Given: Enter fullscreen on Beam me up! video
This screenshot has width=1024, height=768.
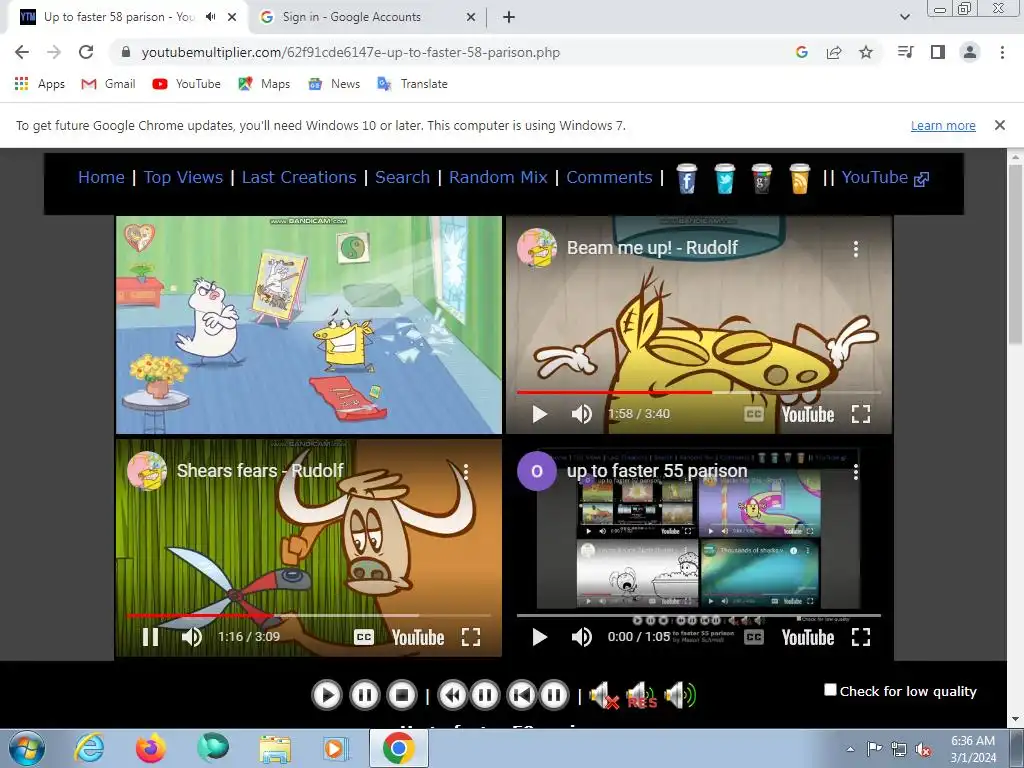Looking at the screenshot, I should point(861,414).
